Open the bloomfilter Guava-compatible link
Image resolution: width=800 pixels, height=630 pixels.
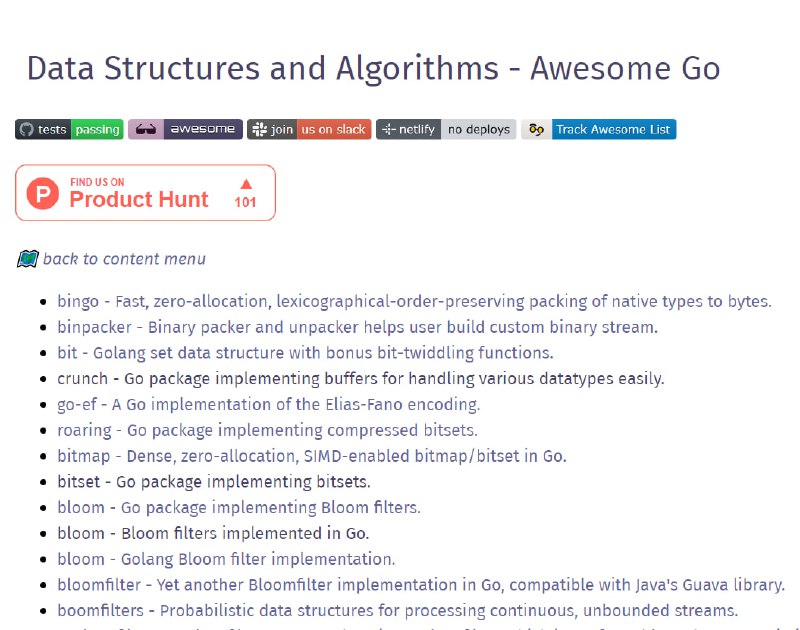(x=99, y=585)
